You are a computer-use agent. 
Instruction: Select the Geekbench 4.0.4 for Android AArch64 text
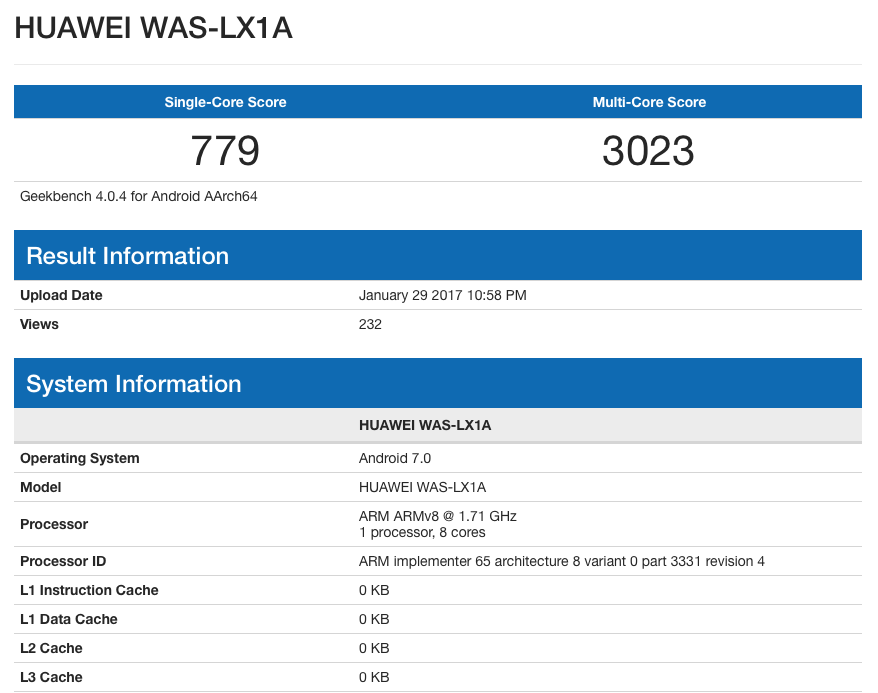pos(139,196)
